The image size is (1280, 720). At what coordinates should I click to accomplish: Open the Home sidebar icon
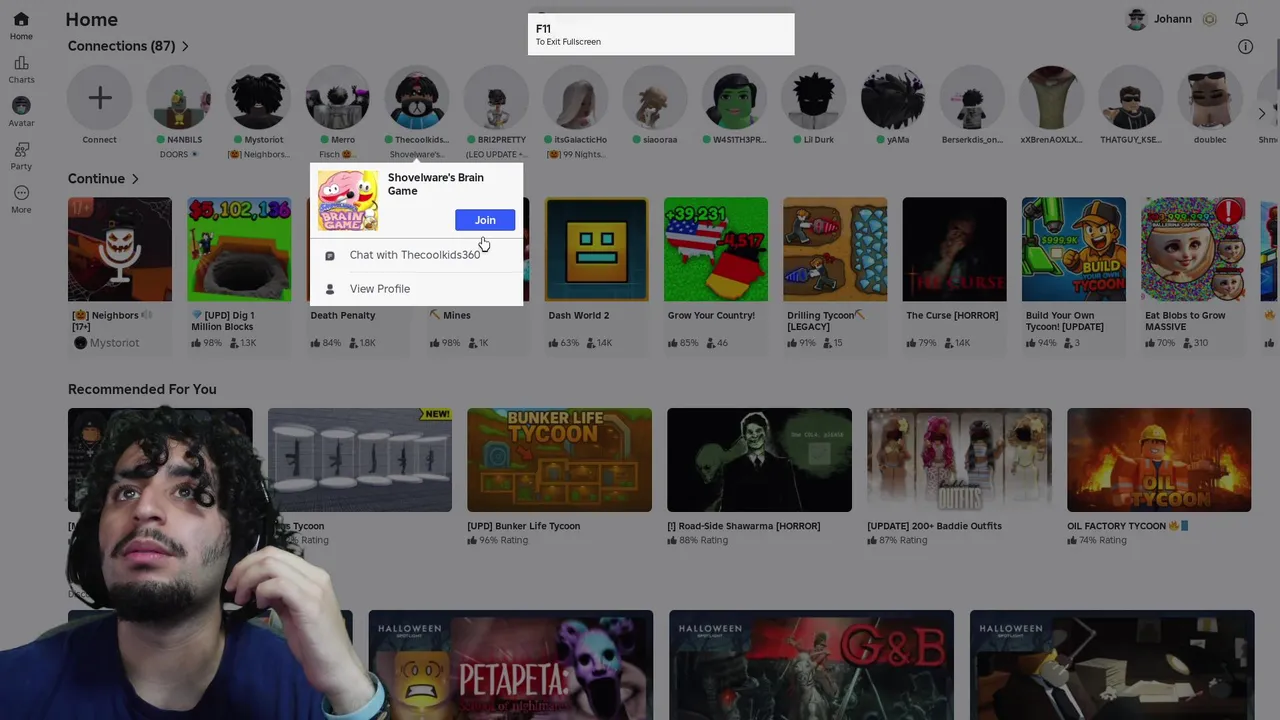pyautogui.click(x=21, y=19)
